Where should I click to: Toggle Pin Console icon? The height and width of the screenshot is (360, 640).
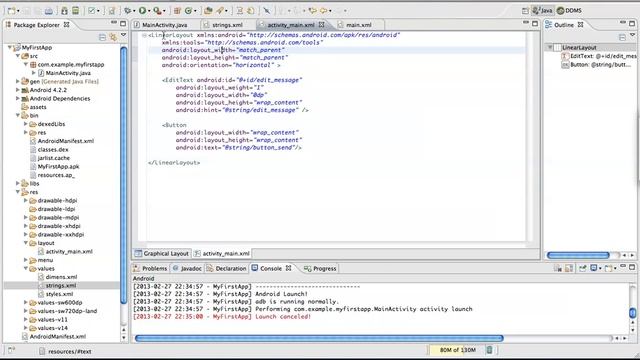click(582, 268)
